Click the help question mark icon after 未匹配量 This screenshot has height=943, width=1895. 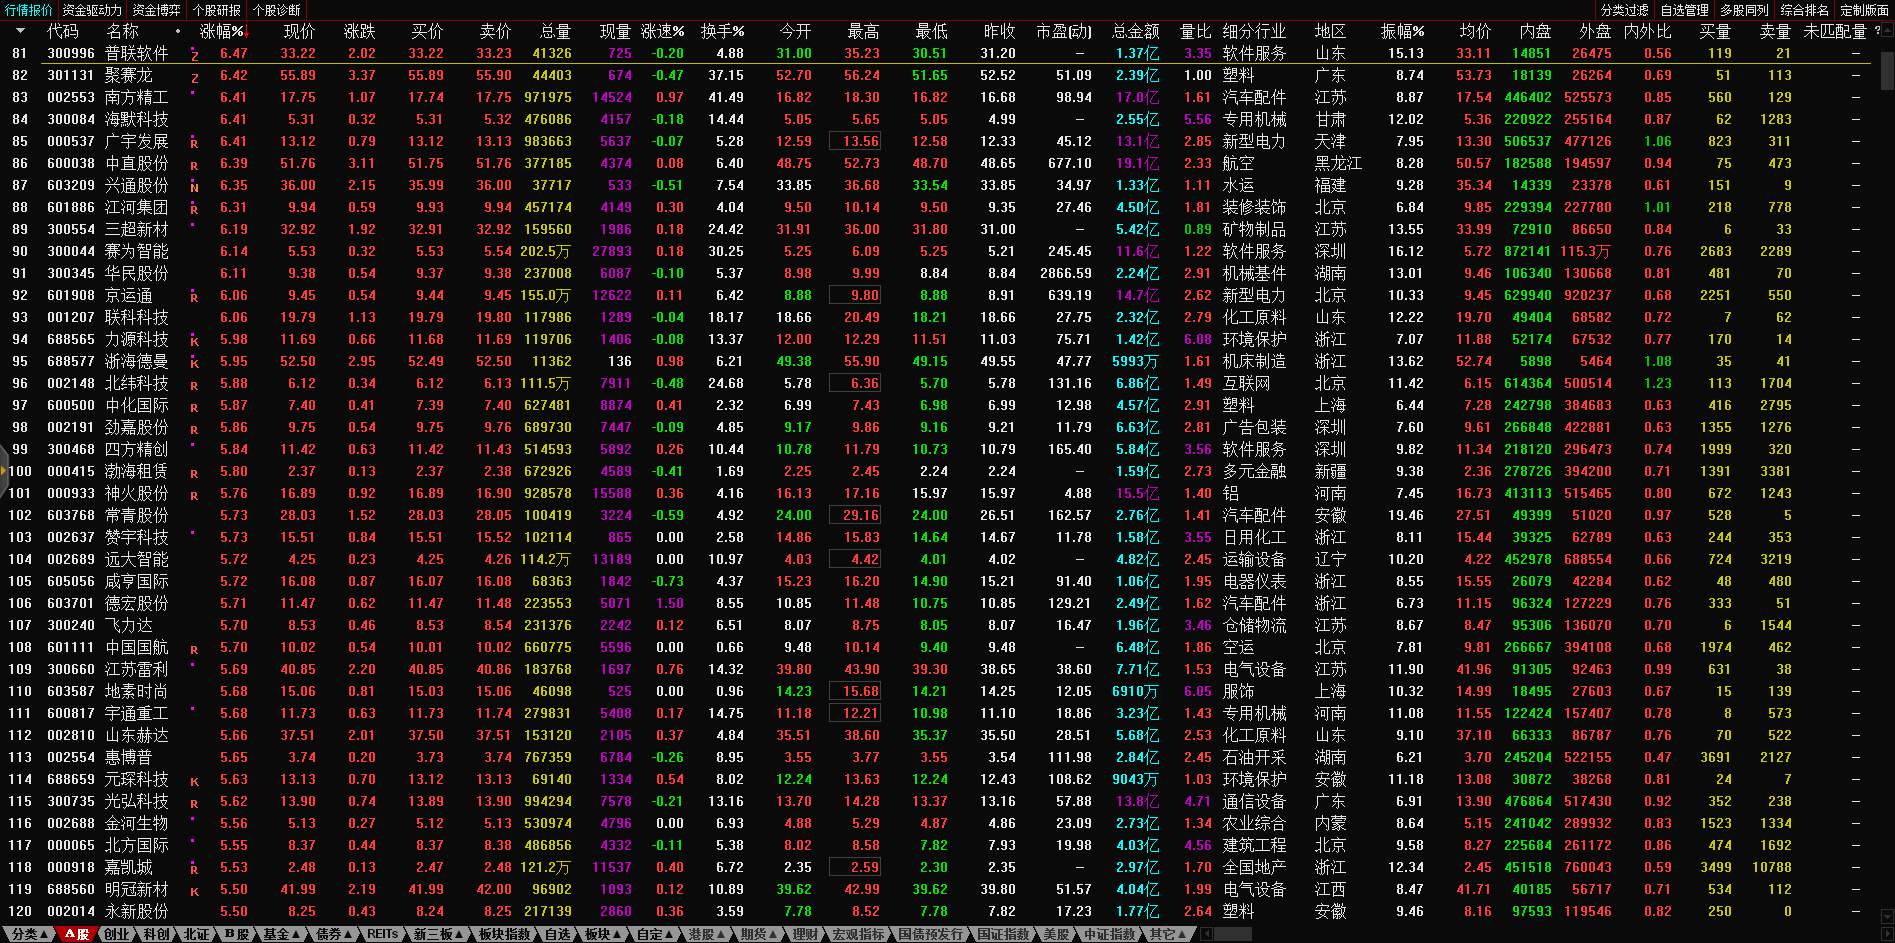[x=1876, y=31]
